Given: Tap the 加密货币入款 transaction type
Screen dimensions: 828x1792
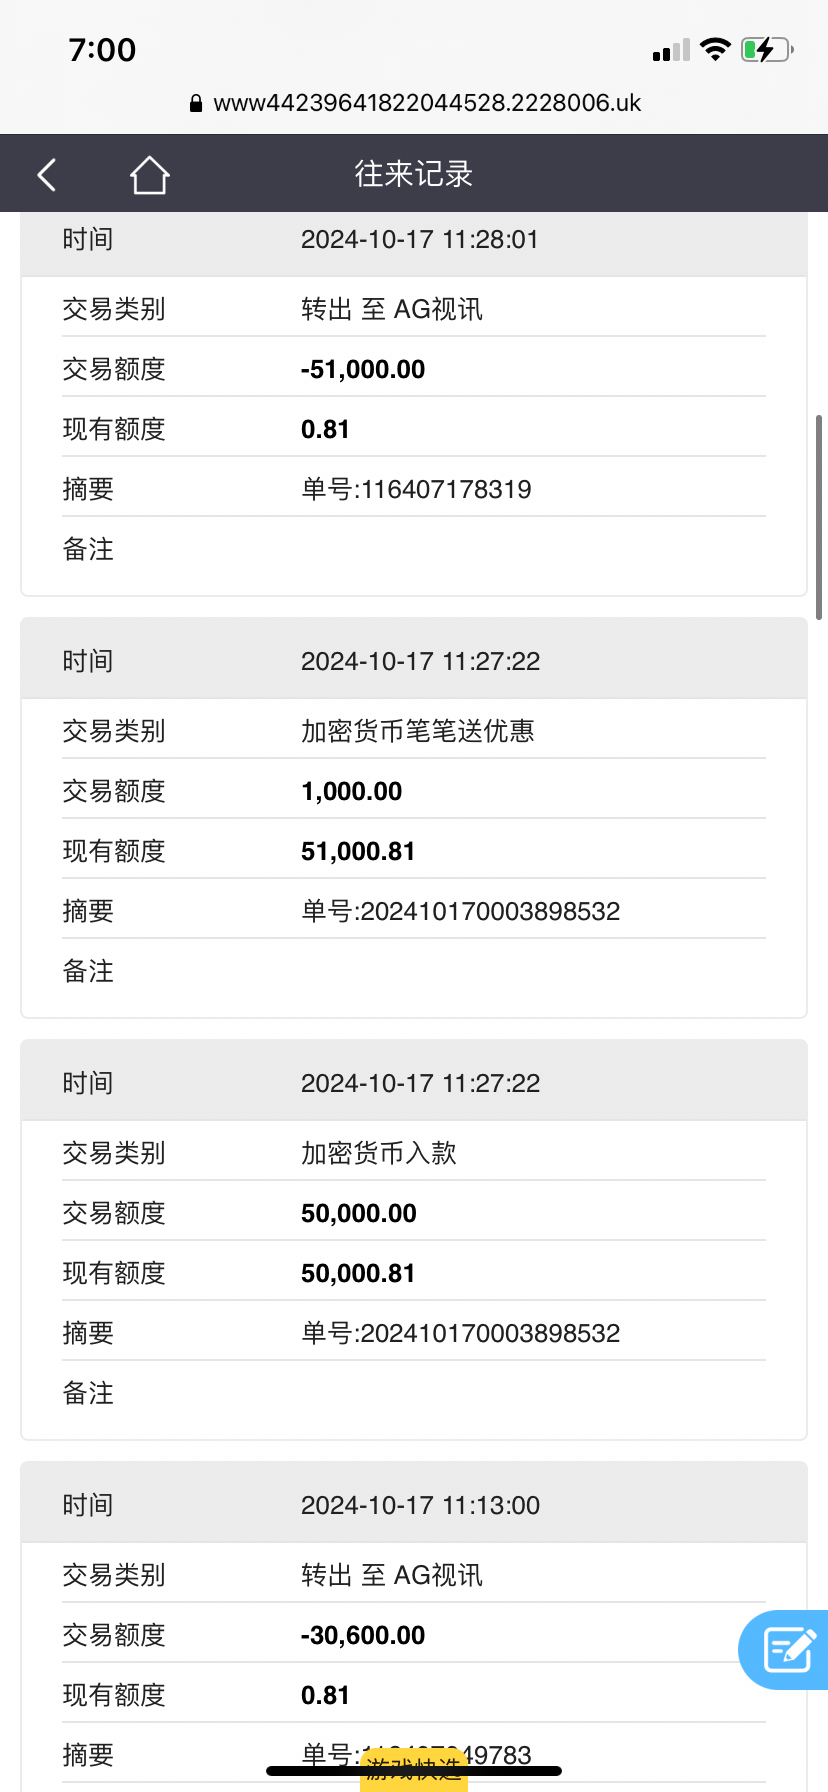Looking at the screenshot, I should [378, 1153].
